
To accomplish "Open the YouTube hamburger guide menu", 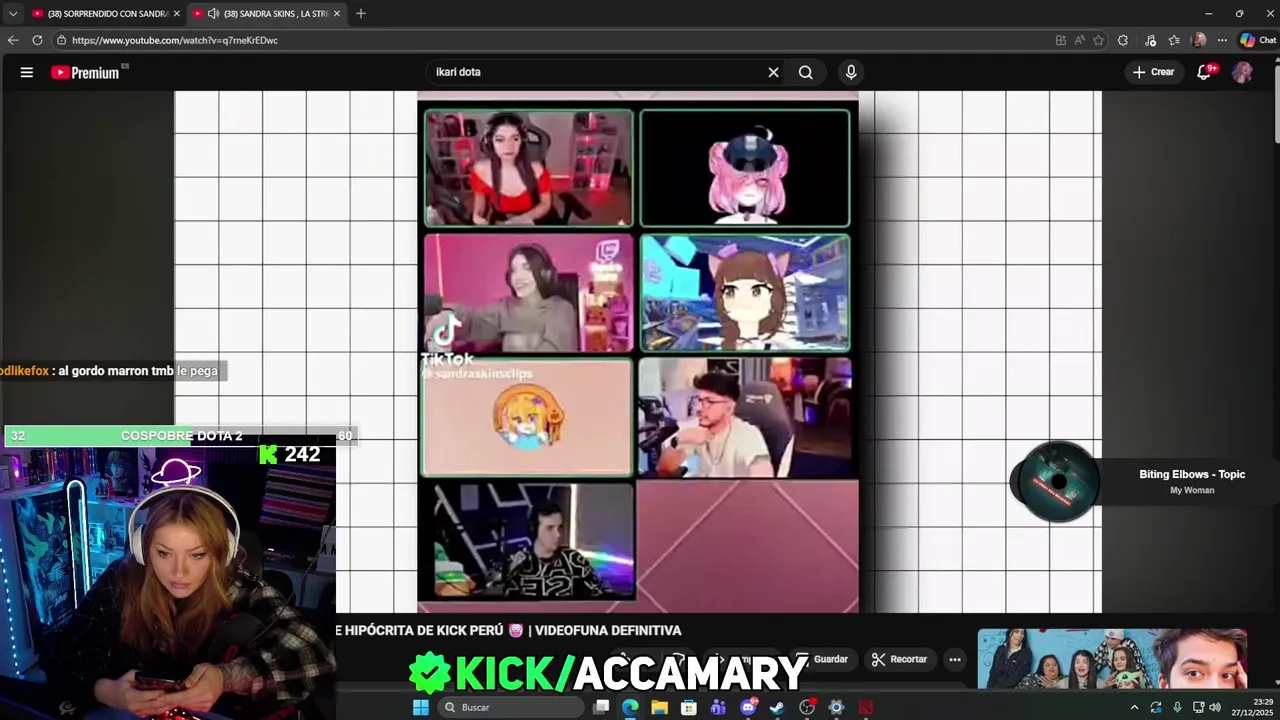I will [x=27, y=72].
